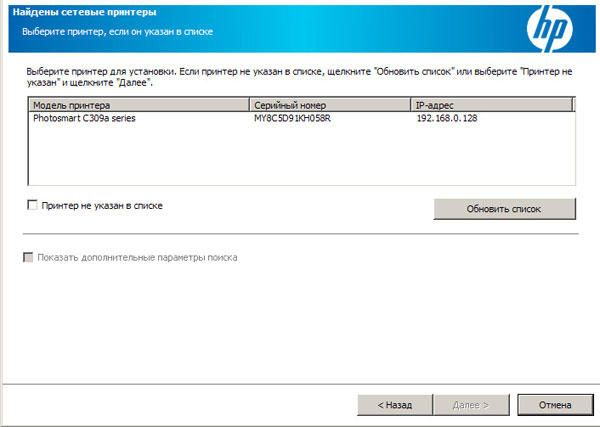Sort by 'Серийный номер' column header
The width and height of the screenshot is (600, 427).
(x=330, y=105)
